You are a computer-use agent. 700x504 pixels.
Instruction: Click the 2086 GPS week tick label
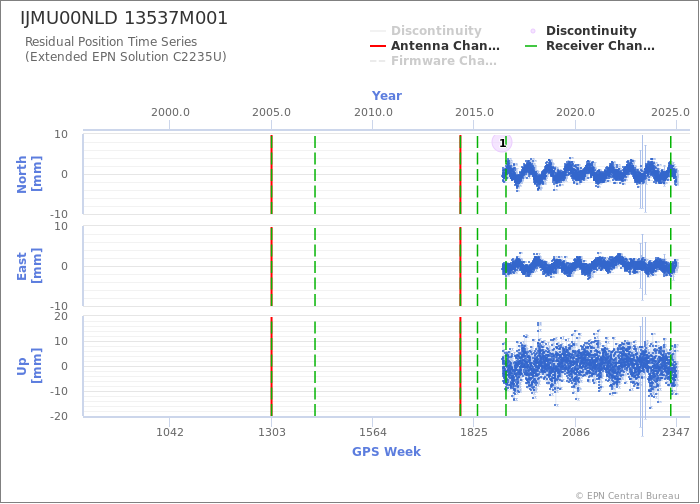tap(575, 432)
